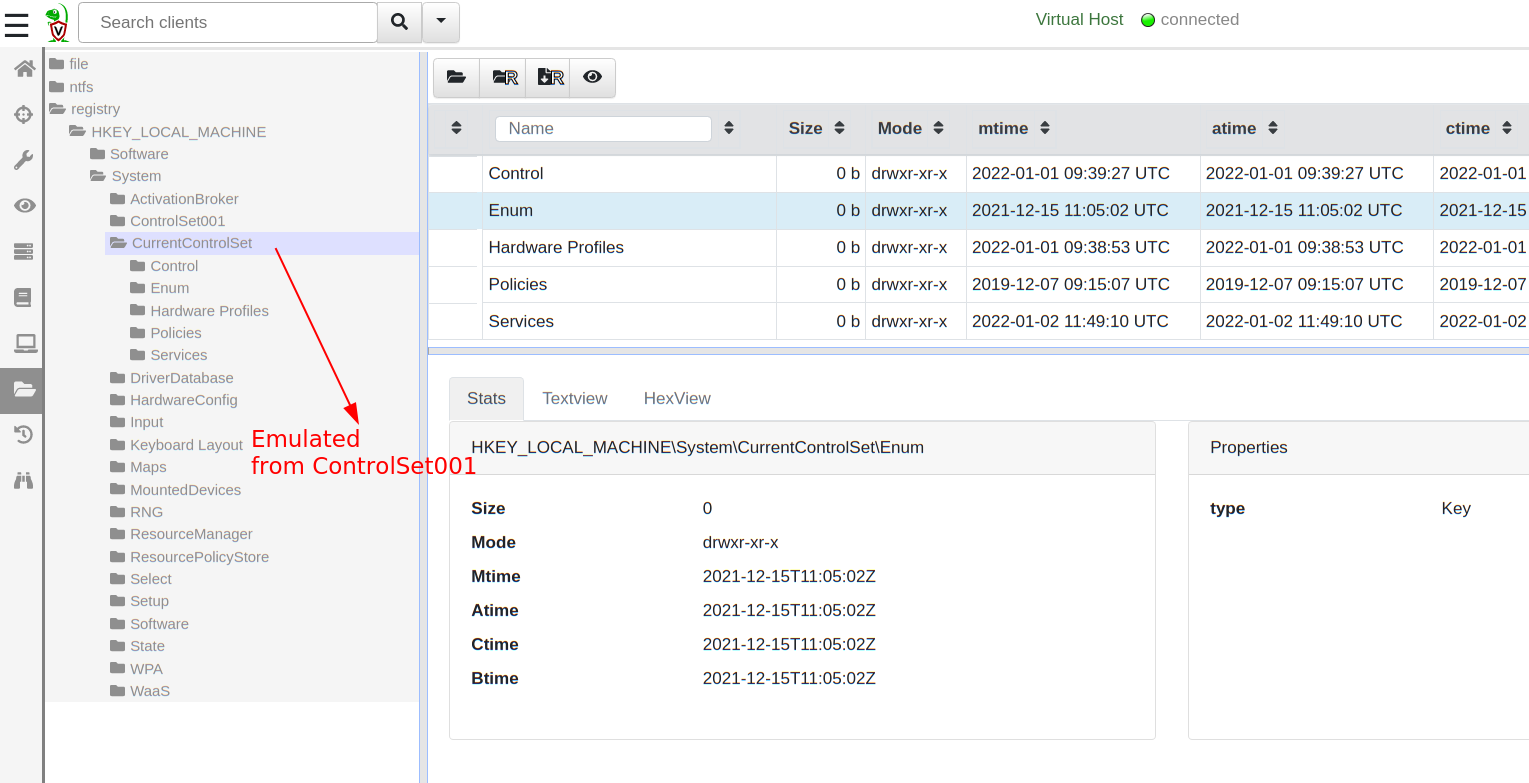The height and width of the screenshot is (783, 1529).
Task: Recursively refresh directory using the folder-R icon
Action: click(x=503, y=77)
